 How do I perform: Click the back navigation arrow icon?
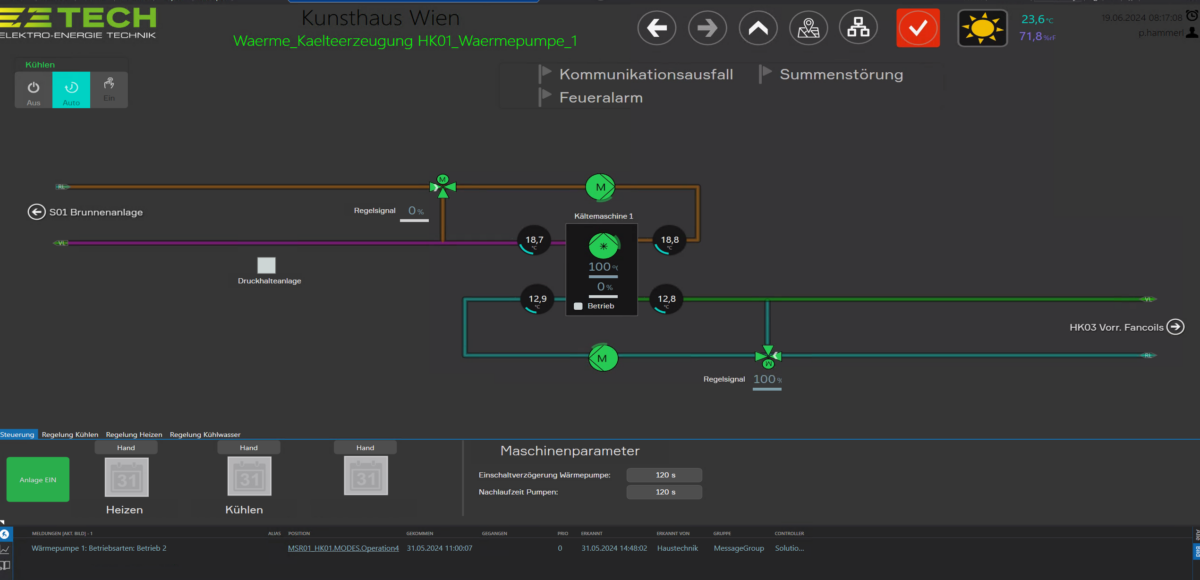[657, 28]
